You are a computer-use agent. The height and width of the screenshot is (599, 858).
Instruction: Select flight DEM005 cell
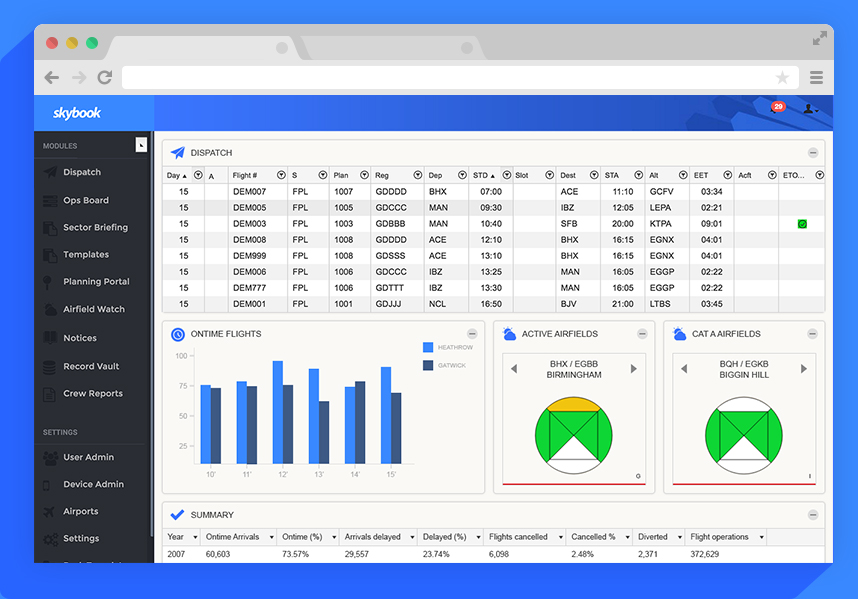(x=250, y=208)
